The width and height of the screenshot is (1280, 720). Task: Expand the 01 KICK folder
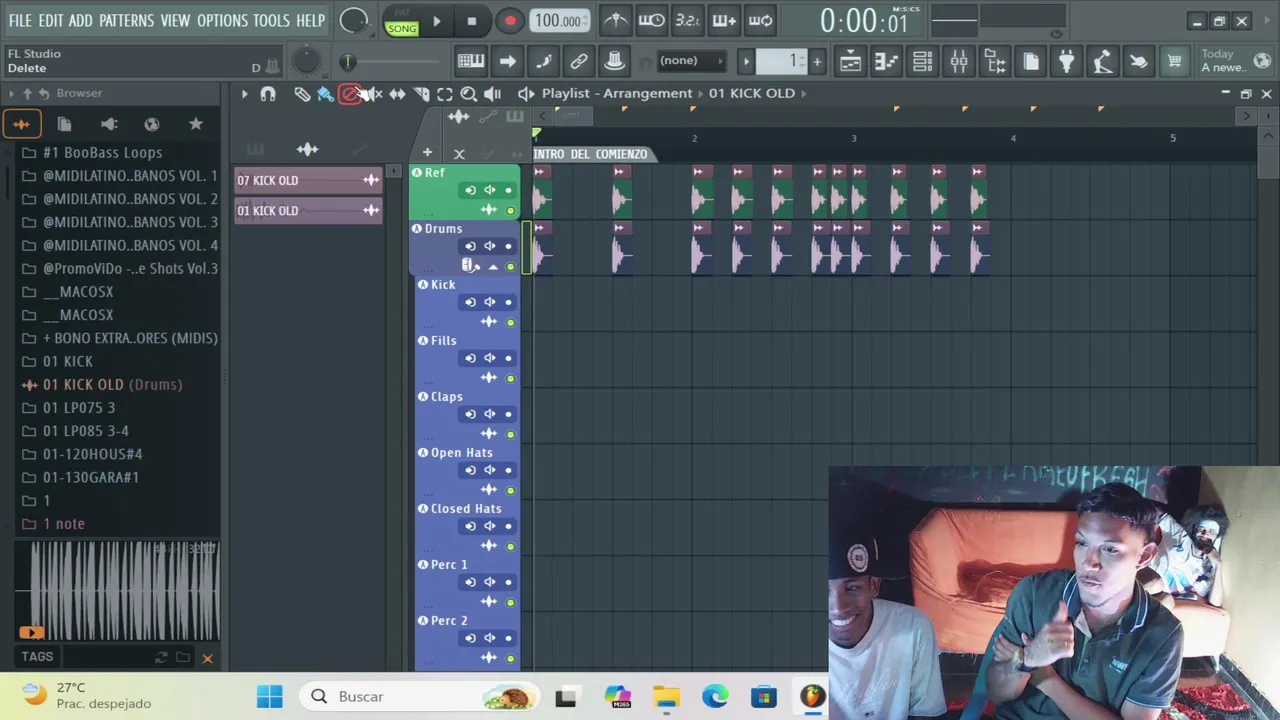[67, 361]
